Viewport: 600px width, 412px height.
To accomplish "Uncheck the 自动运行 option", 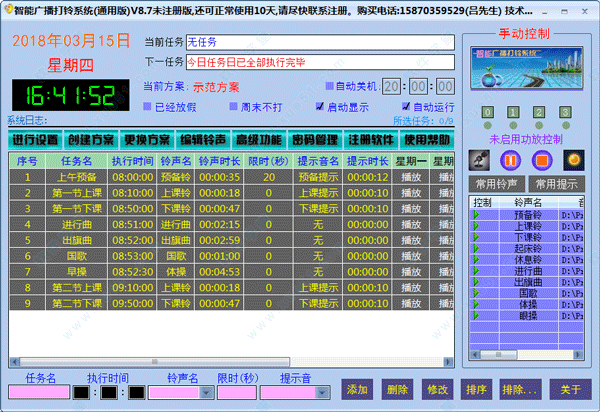I will (406, 106).
